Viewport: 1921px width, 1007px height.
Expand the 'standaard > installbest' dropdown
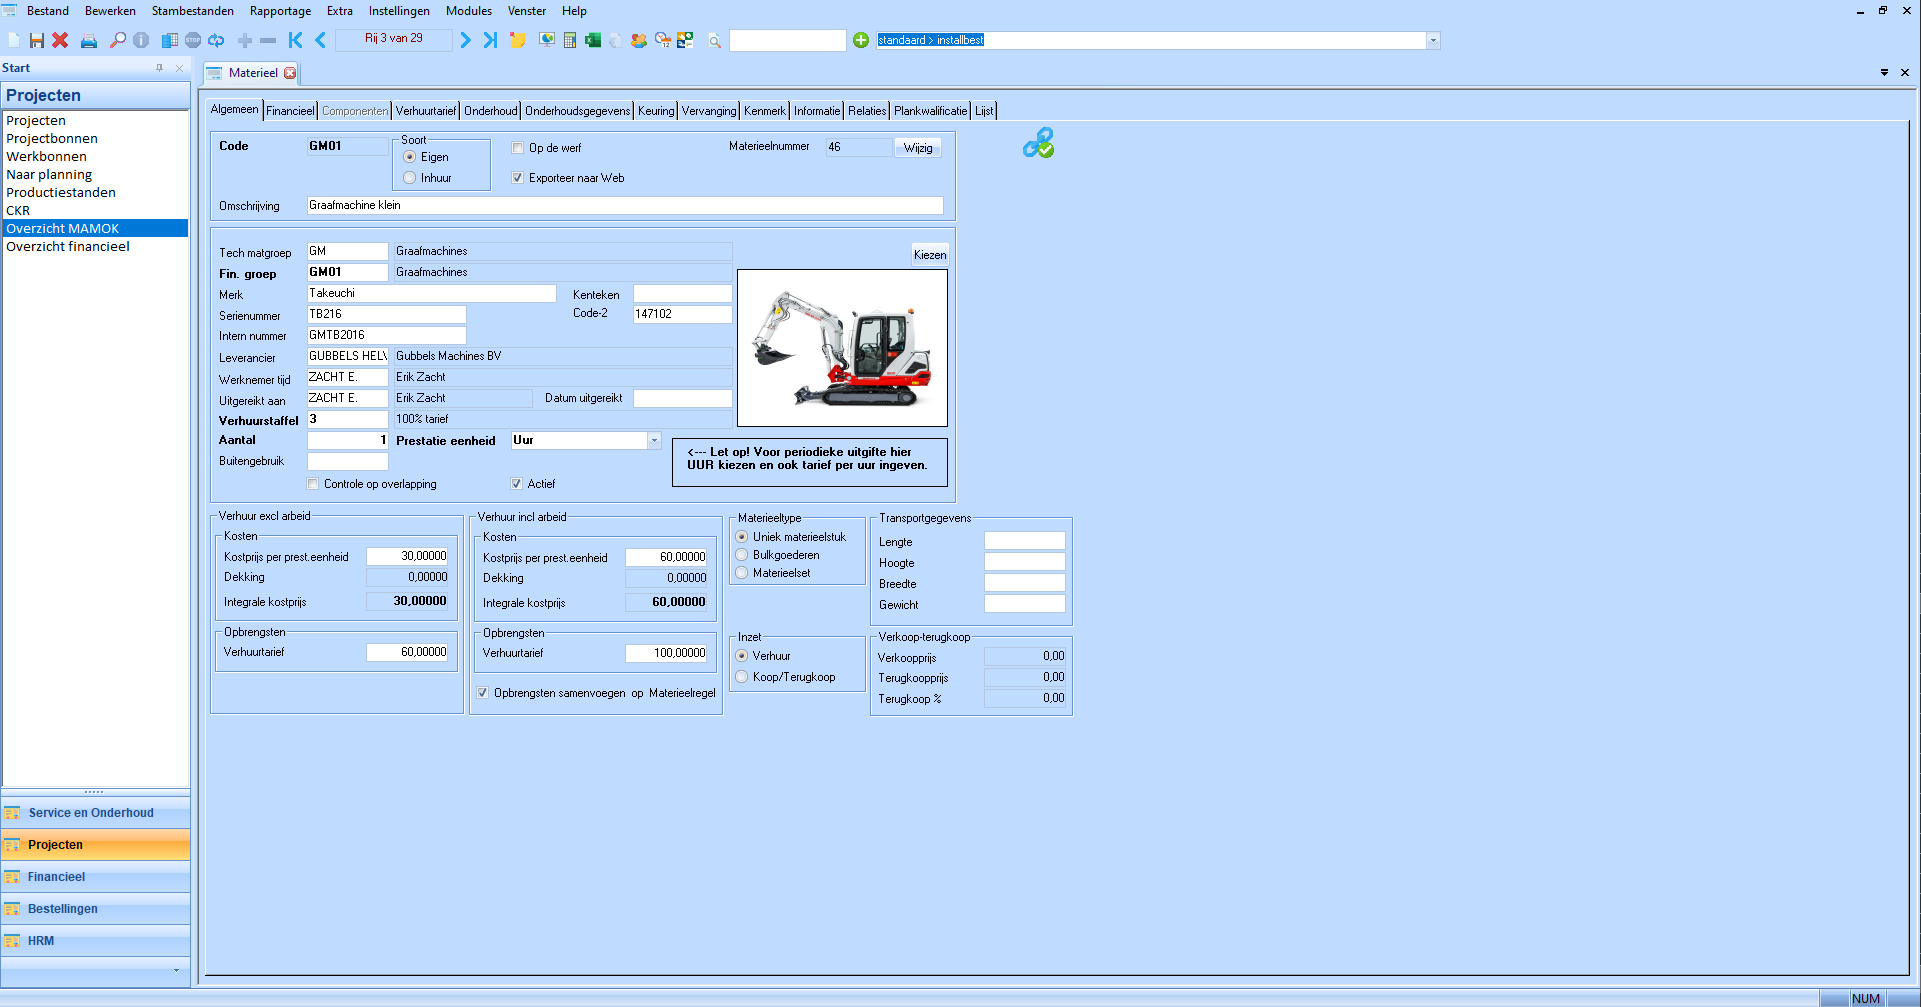click(1433, 41)
